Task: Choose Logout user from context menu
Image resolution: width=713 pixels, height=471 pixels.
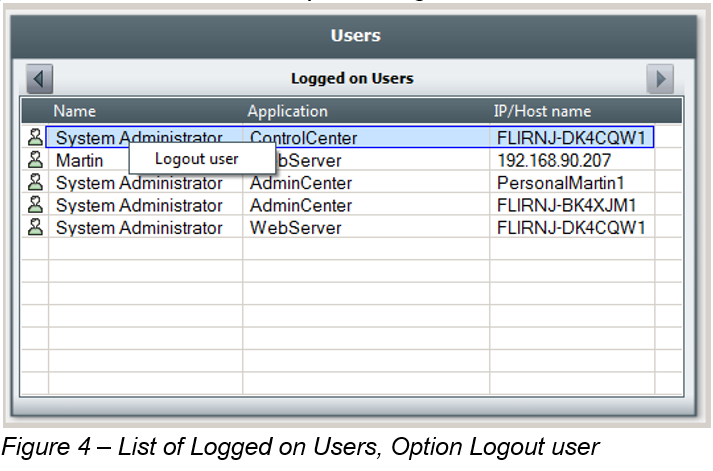Action: point(197,159)
